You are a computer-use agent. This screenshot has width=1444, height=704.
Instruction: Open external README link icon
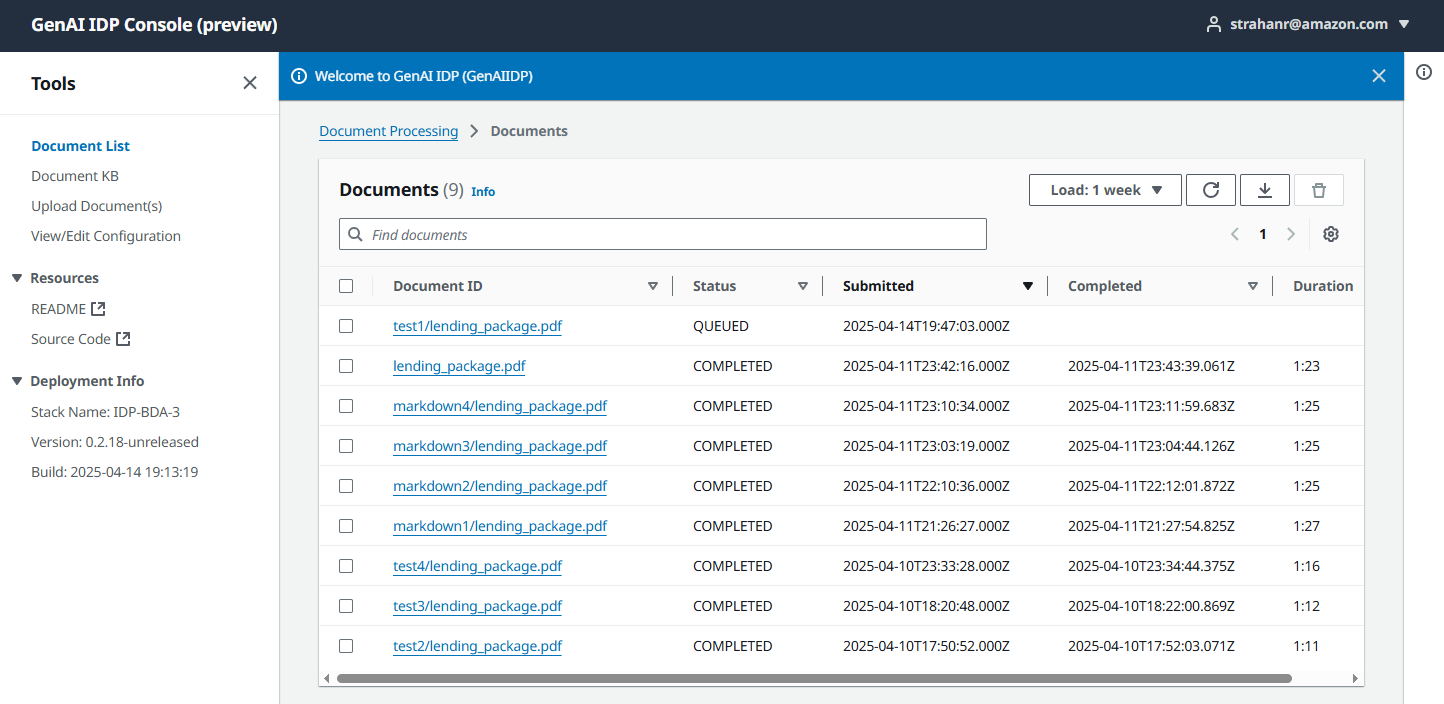[x=96, y=308]
